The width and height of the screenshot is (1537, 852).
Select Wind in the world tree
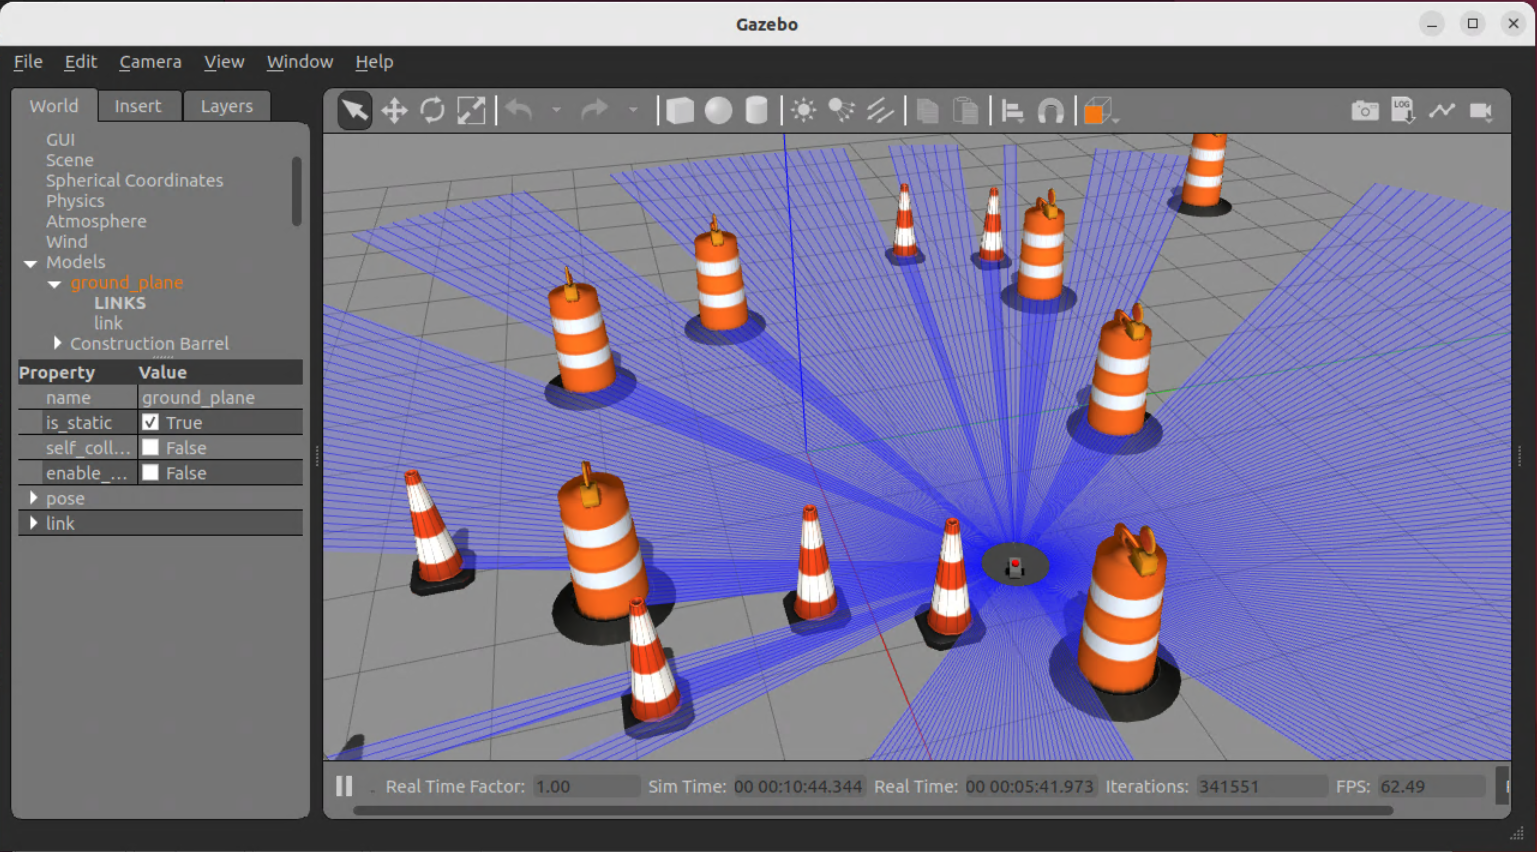(67, 242)
